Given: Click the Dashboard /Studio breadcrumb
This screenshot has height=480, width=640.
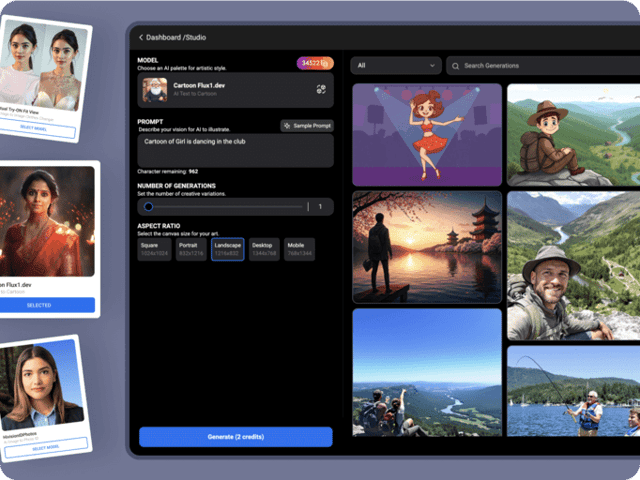Looking at the screenshot, I should click(176, 38).
